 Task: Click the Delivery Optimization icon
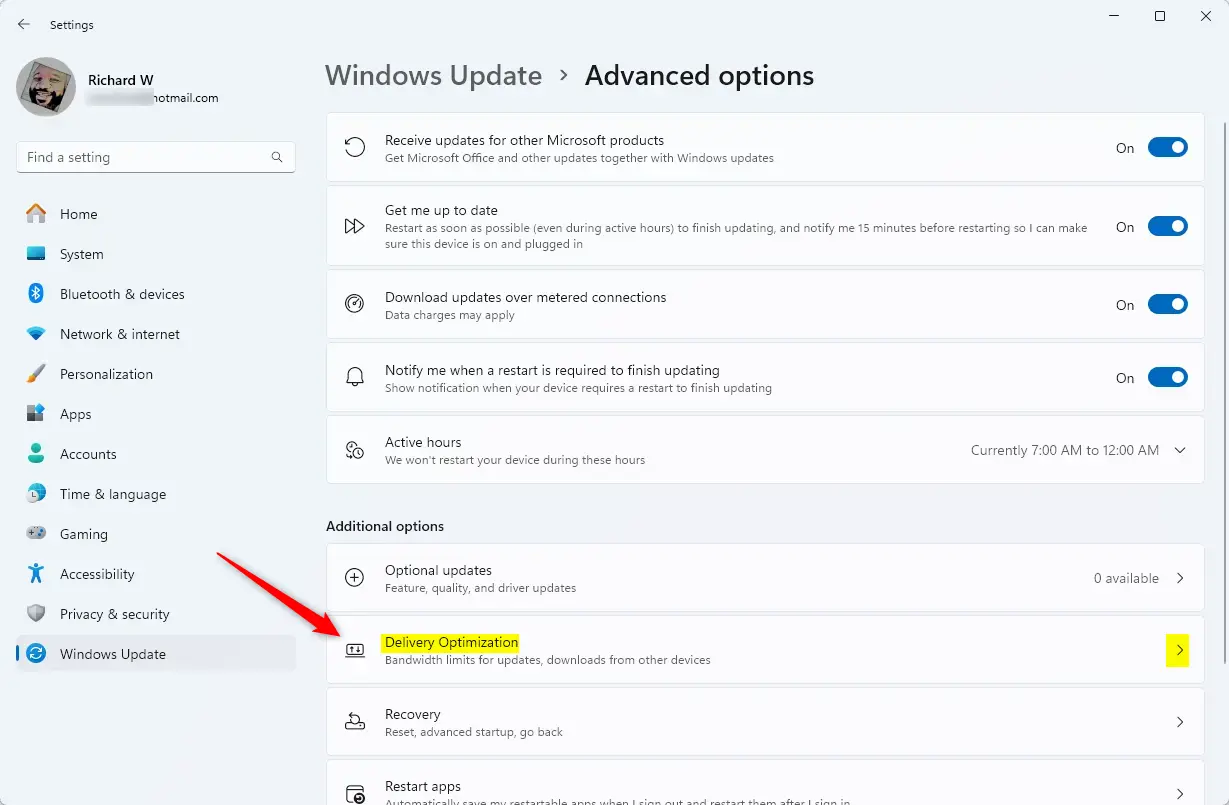[x=354, y=650]
